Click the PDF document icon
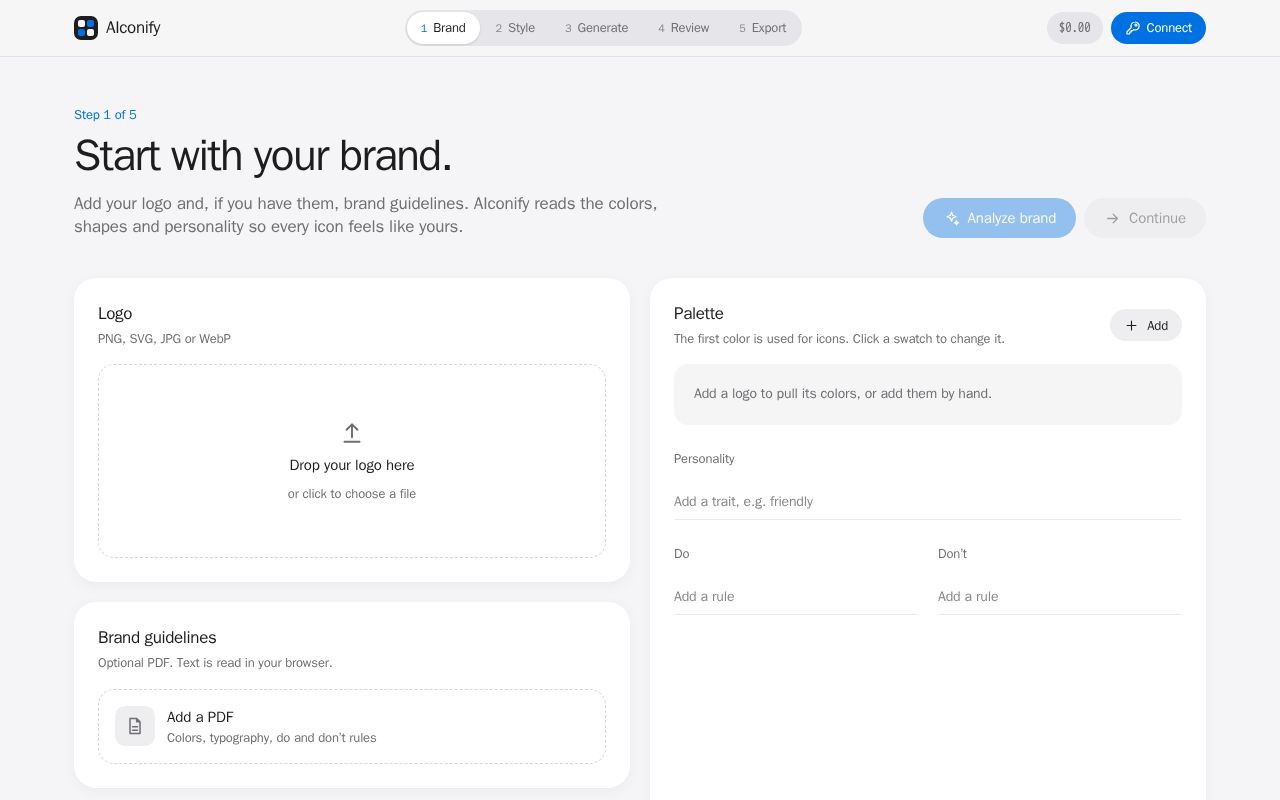This screenshot has height=800, width=1280. [x=135, y=726]
